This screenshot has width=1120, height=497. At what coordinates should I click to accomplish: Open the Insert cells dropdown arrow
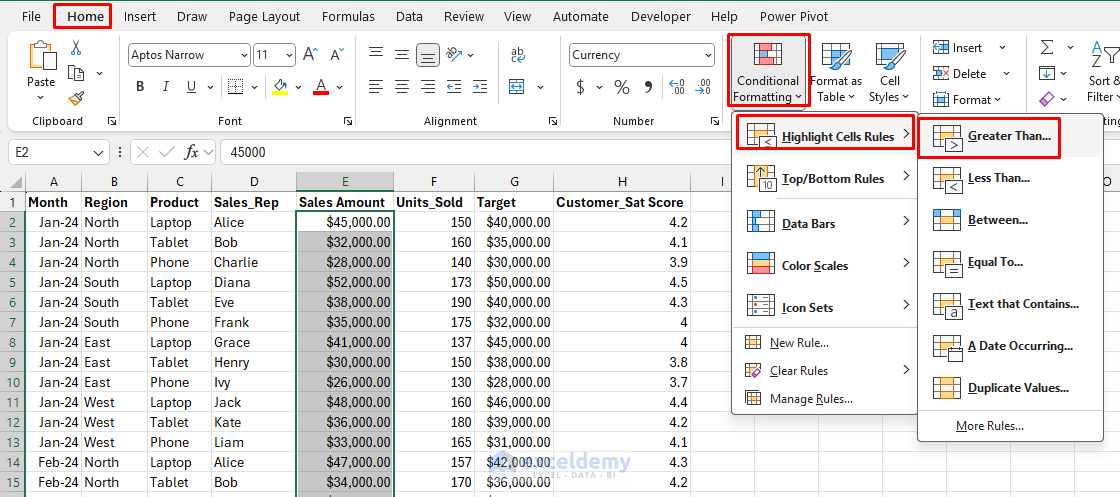click(x=1002, y=48)
